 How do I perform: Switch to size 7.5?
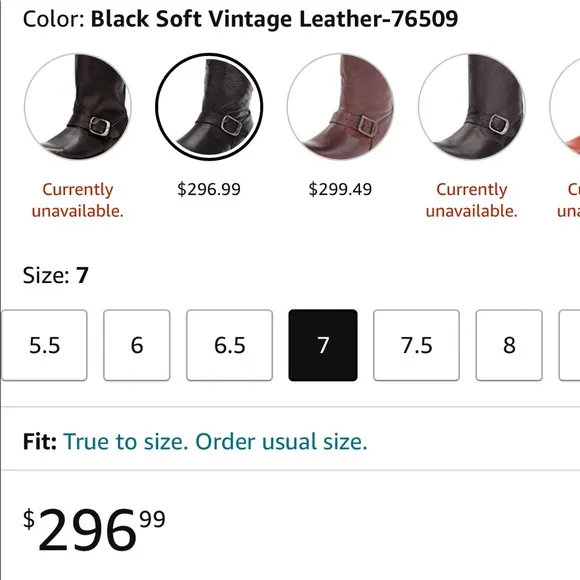(417, 345)
